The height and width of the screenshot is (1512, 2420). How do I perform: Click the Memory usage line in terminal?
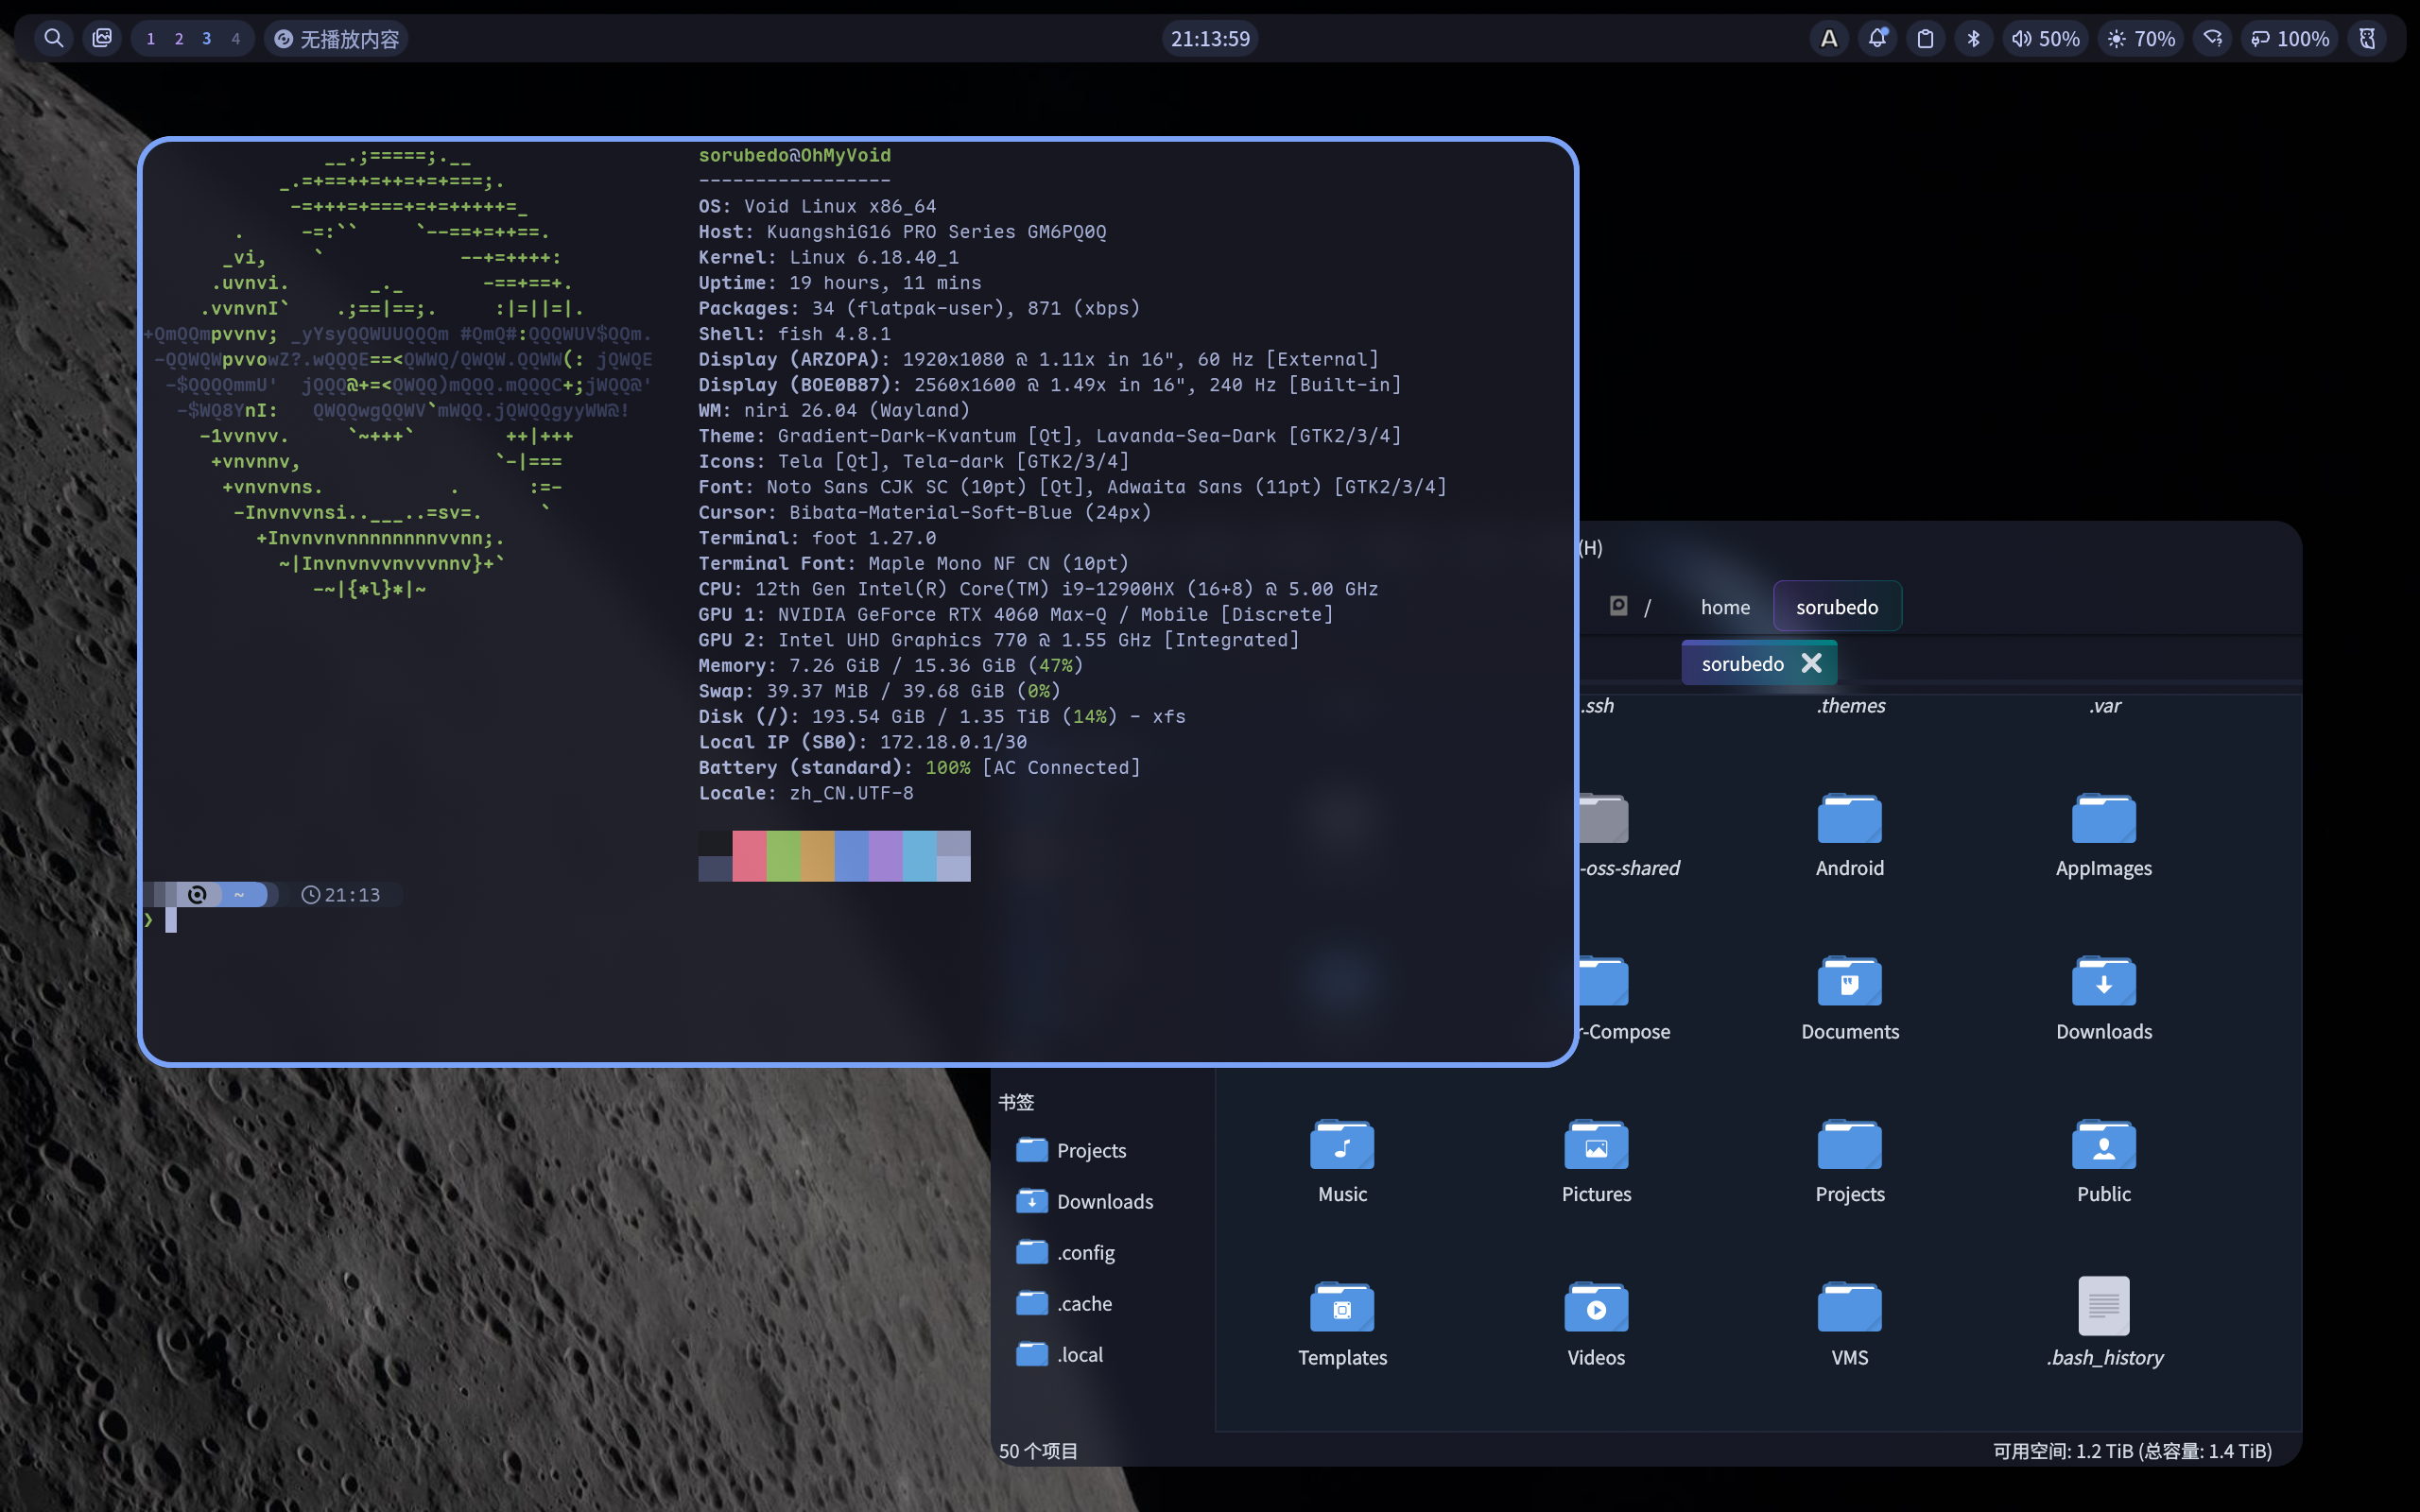coord(890,665)
